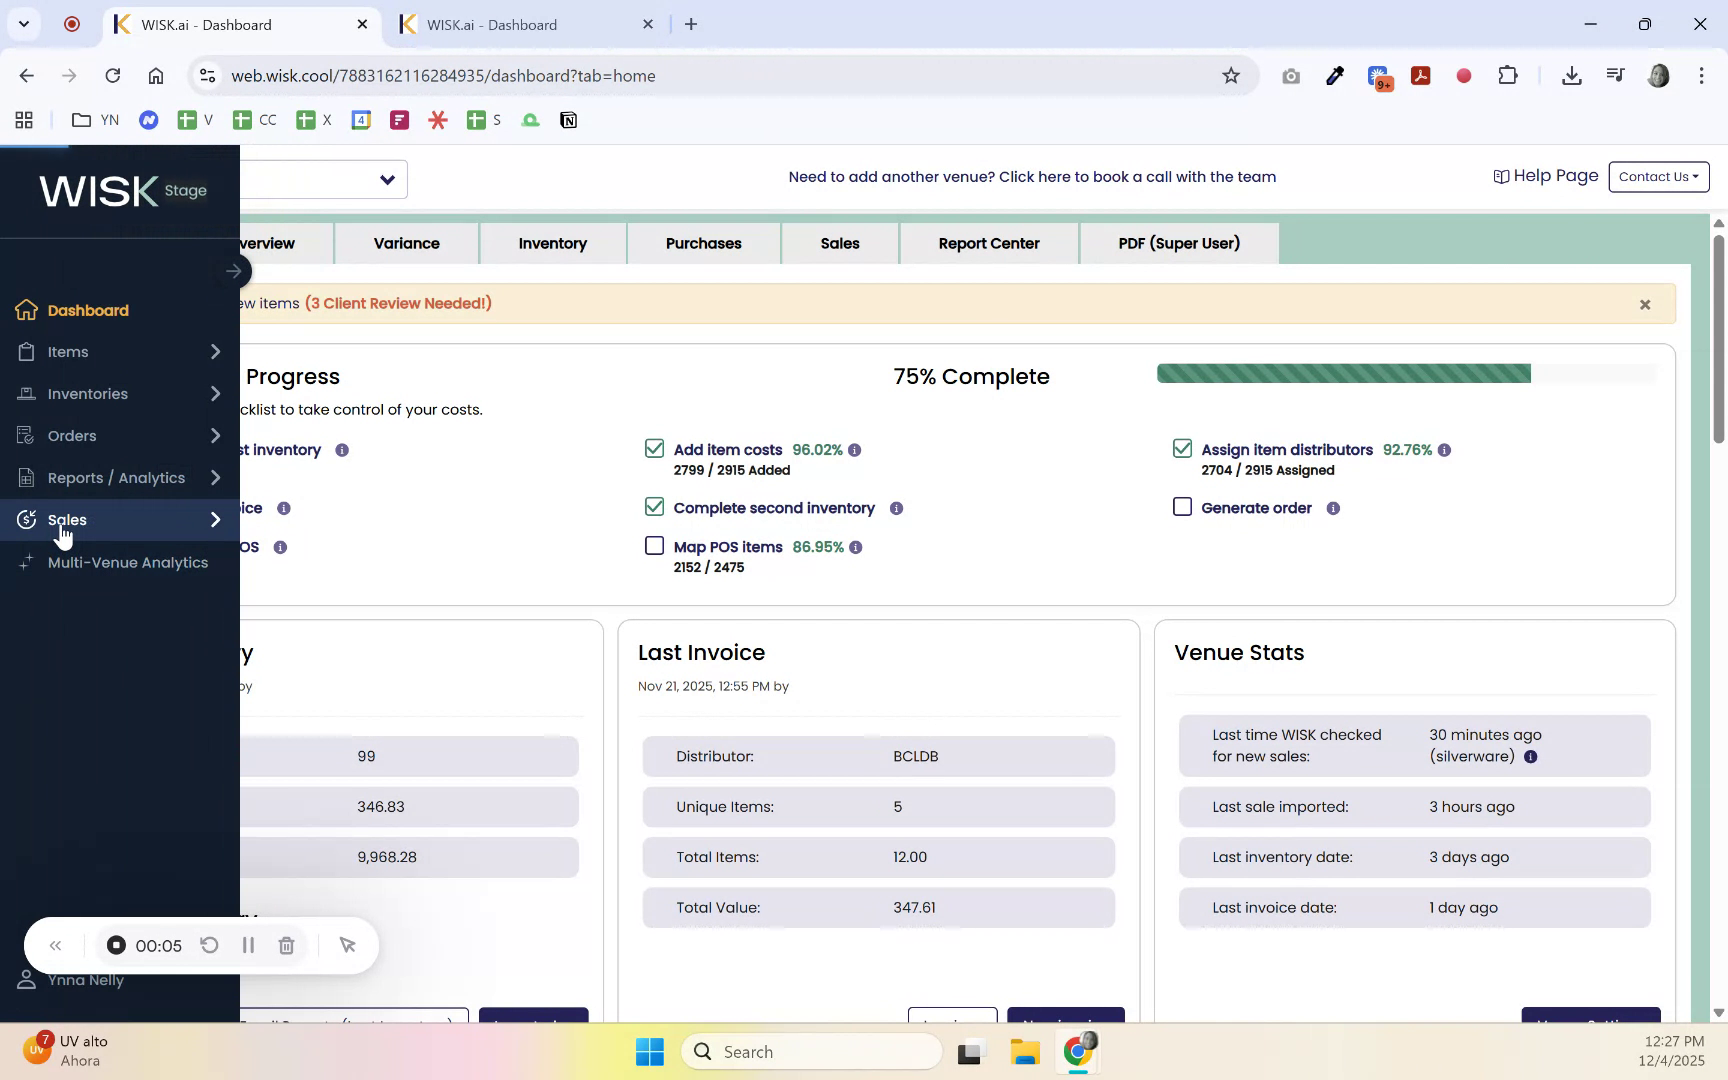Click the Help Page icon

pyautogui.click(x=1501, y=176)
